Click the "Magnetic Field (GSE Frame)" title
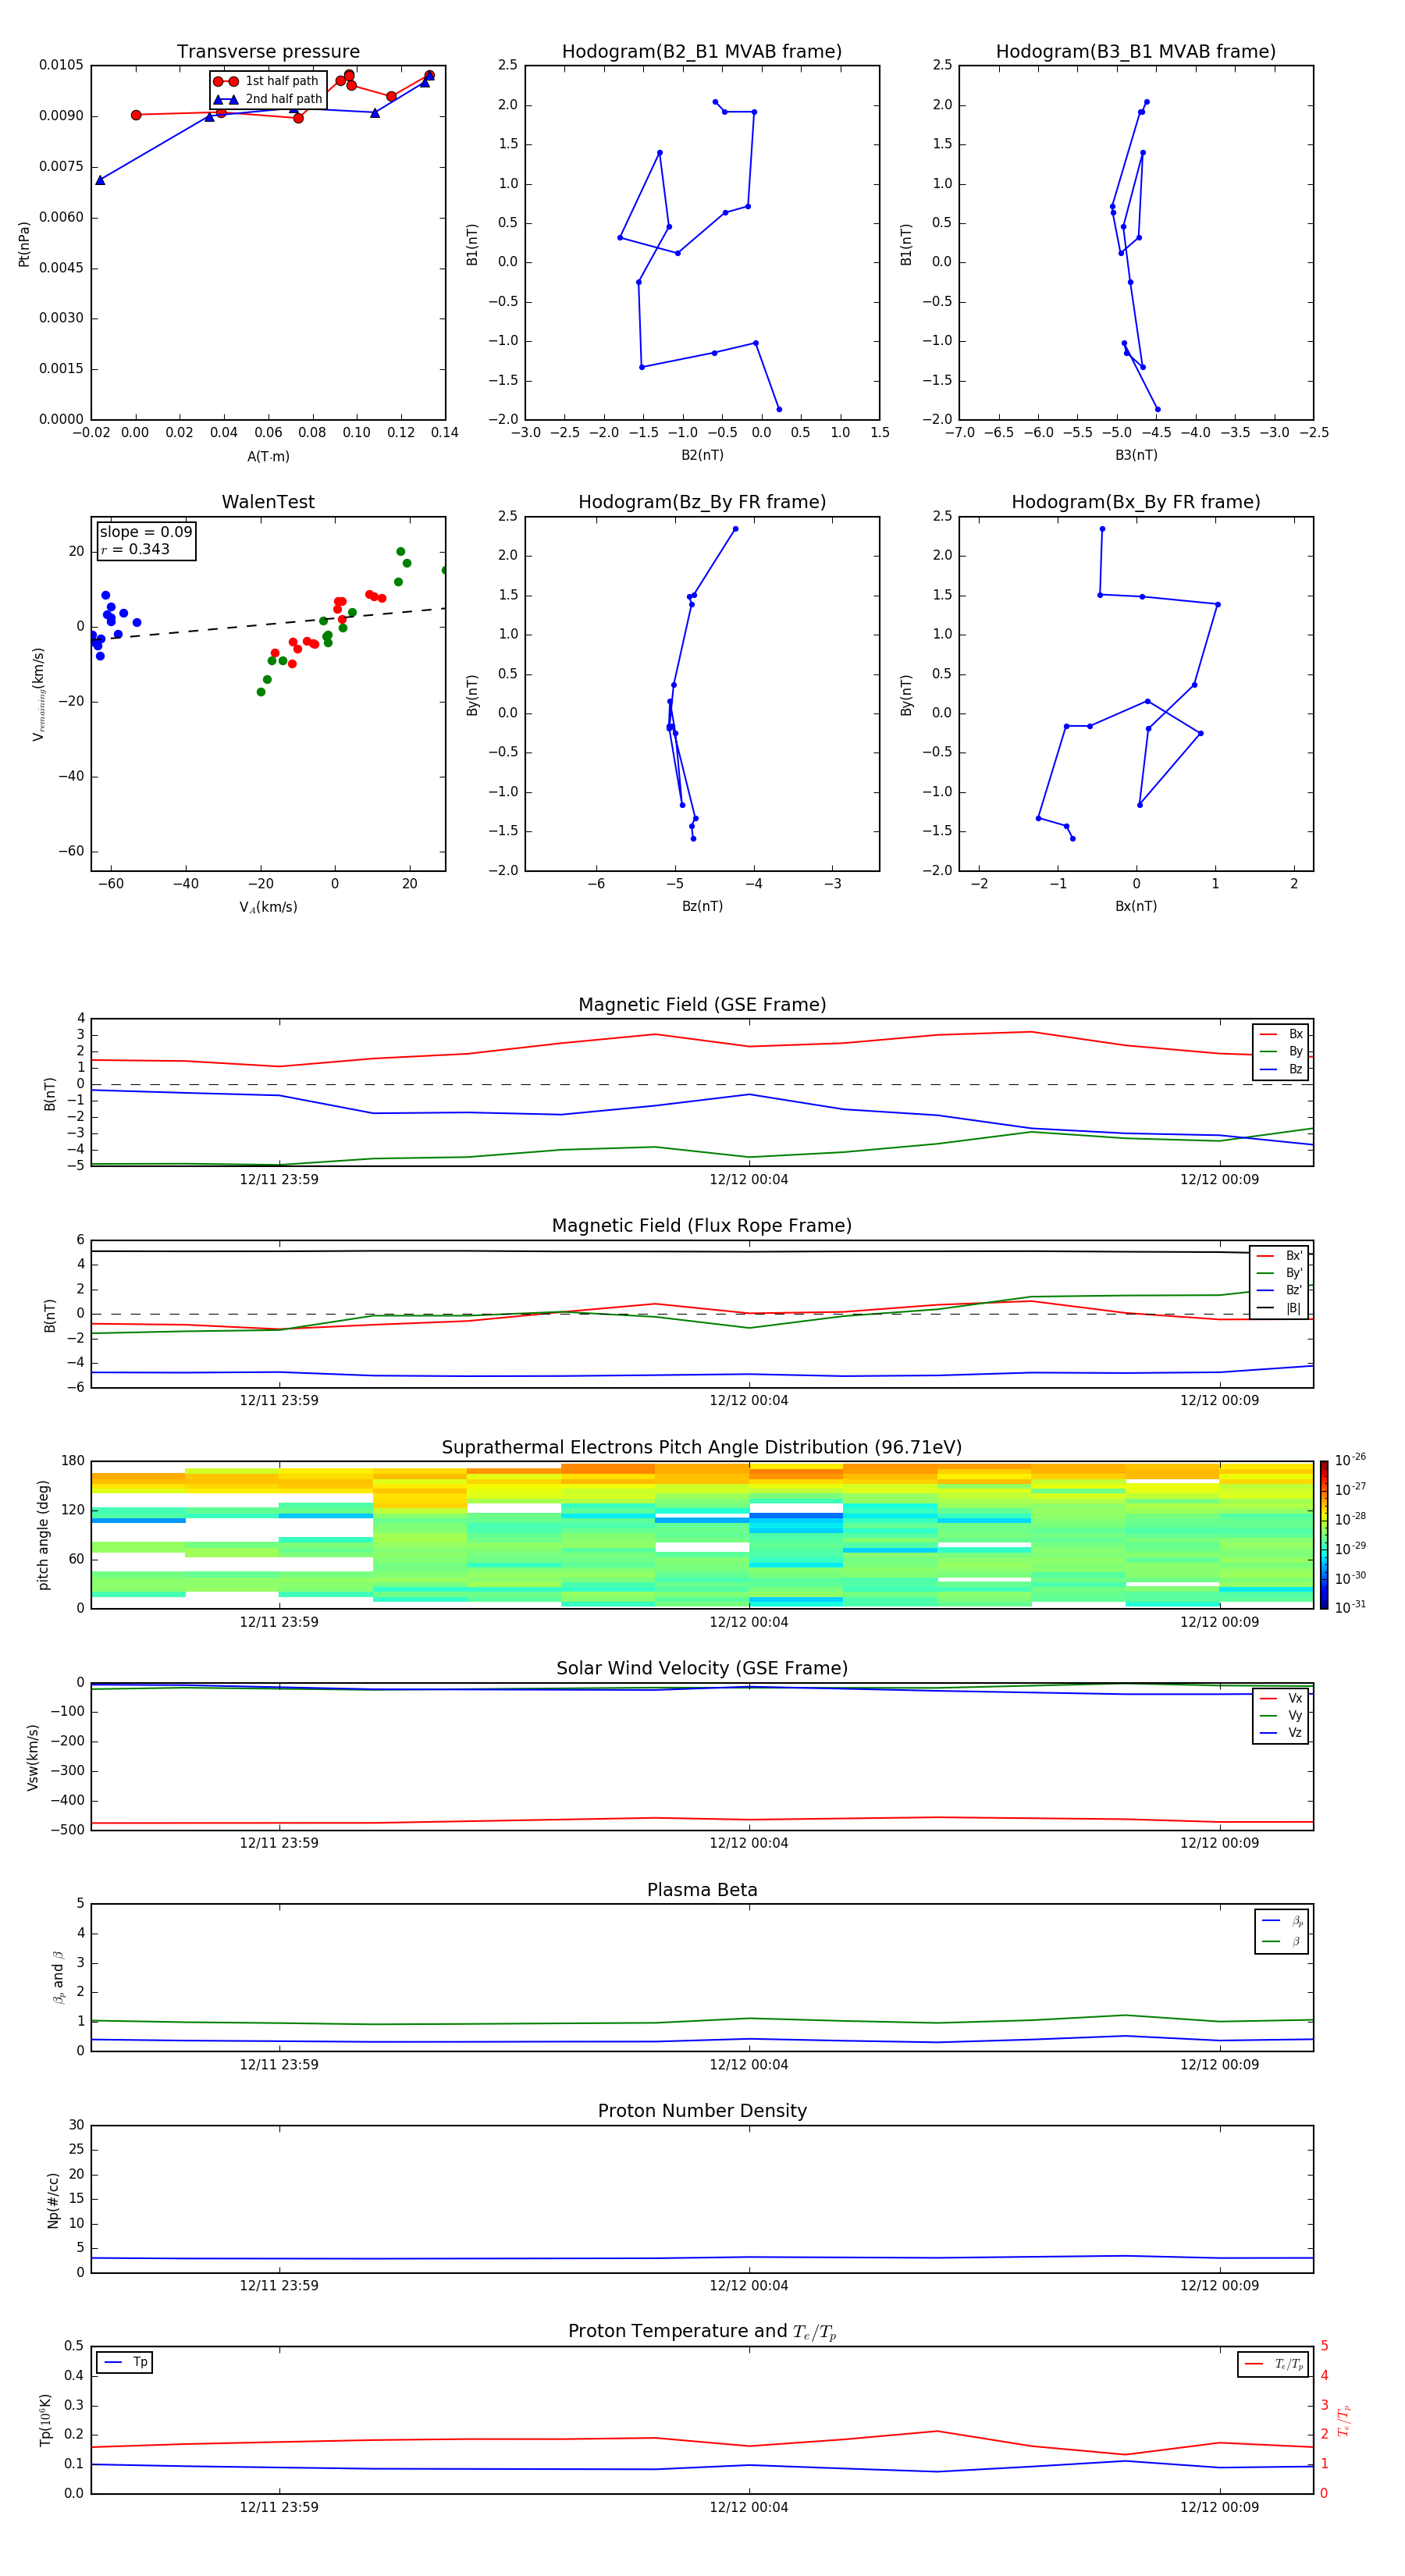1405x2576 pixels. point(702,1005)
